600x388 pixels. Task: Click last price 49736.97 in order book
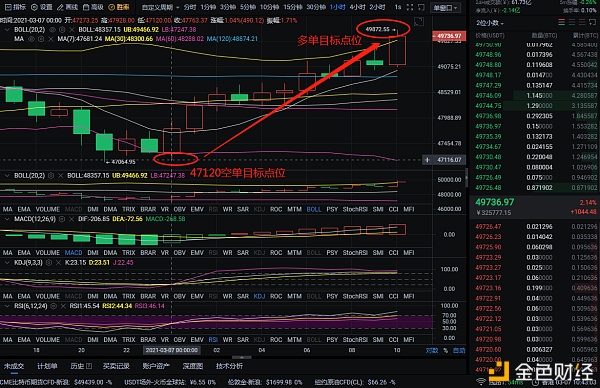[494, 202]
